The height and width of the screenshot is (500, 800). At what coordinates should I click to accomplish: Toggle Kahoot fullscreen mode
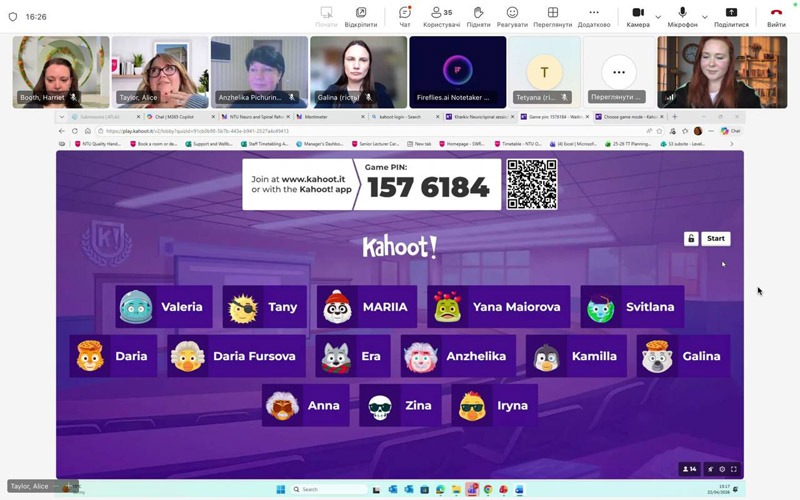coord(734,469)
